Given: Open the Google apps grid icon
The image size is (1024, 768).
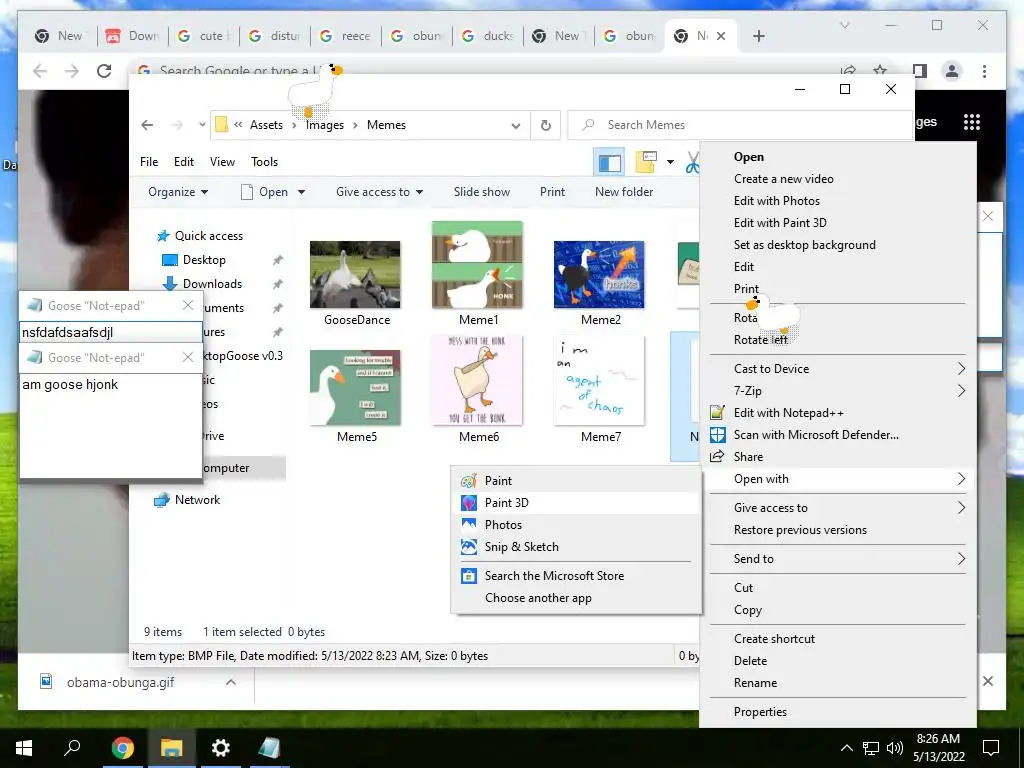Looking at the screenshot, I should (972, 121).
